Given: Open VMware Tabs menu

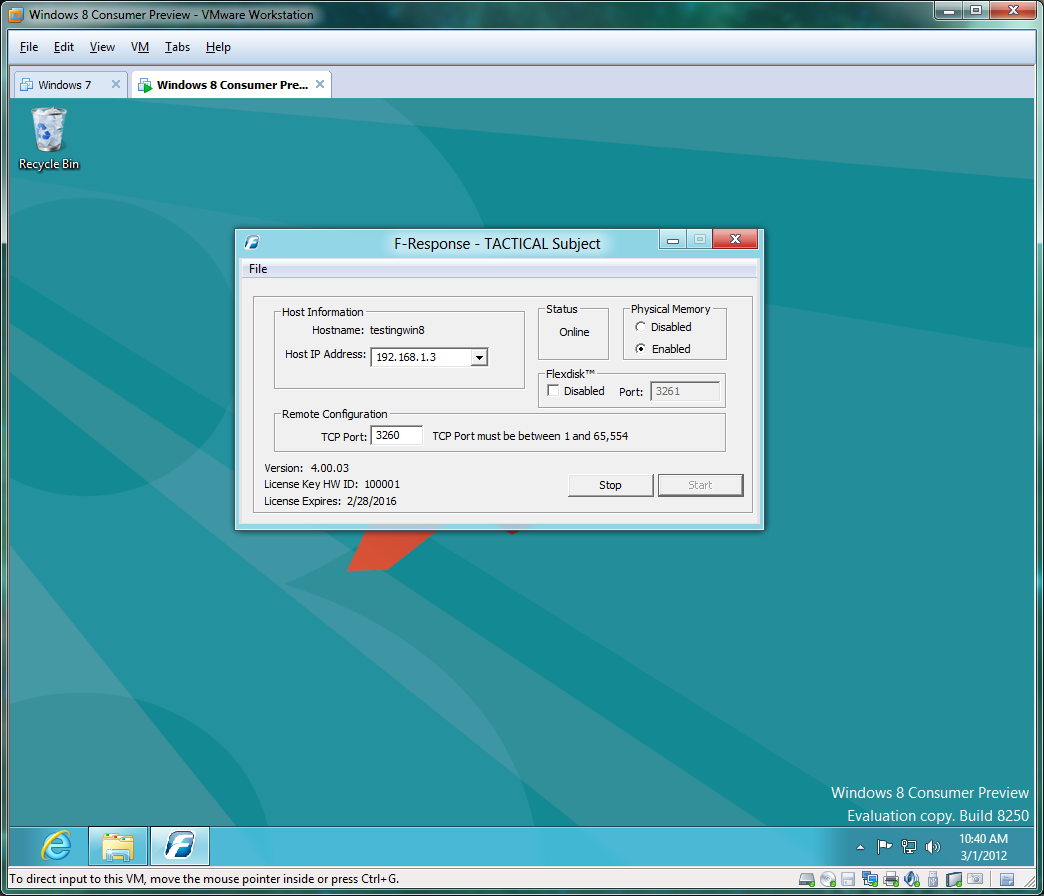Looking at the screenshot, I should [178, 47].
